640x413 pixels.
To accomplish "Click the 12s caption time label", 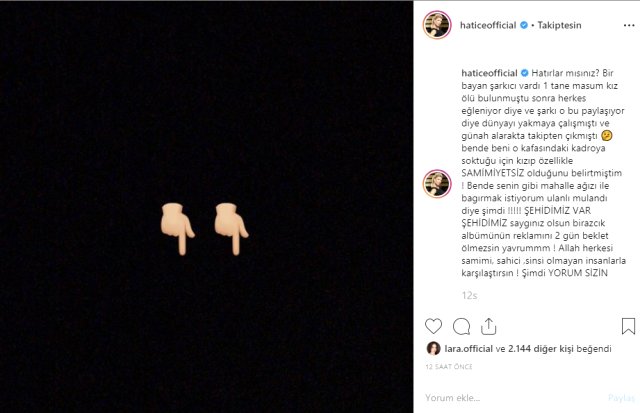I will click(467, 296).
